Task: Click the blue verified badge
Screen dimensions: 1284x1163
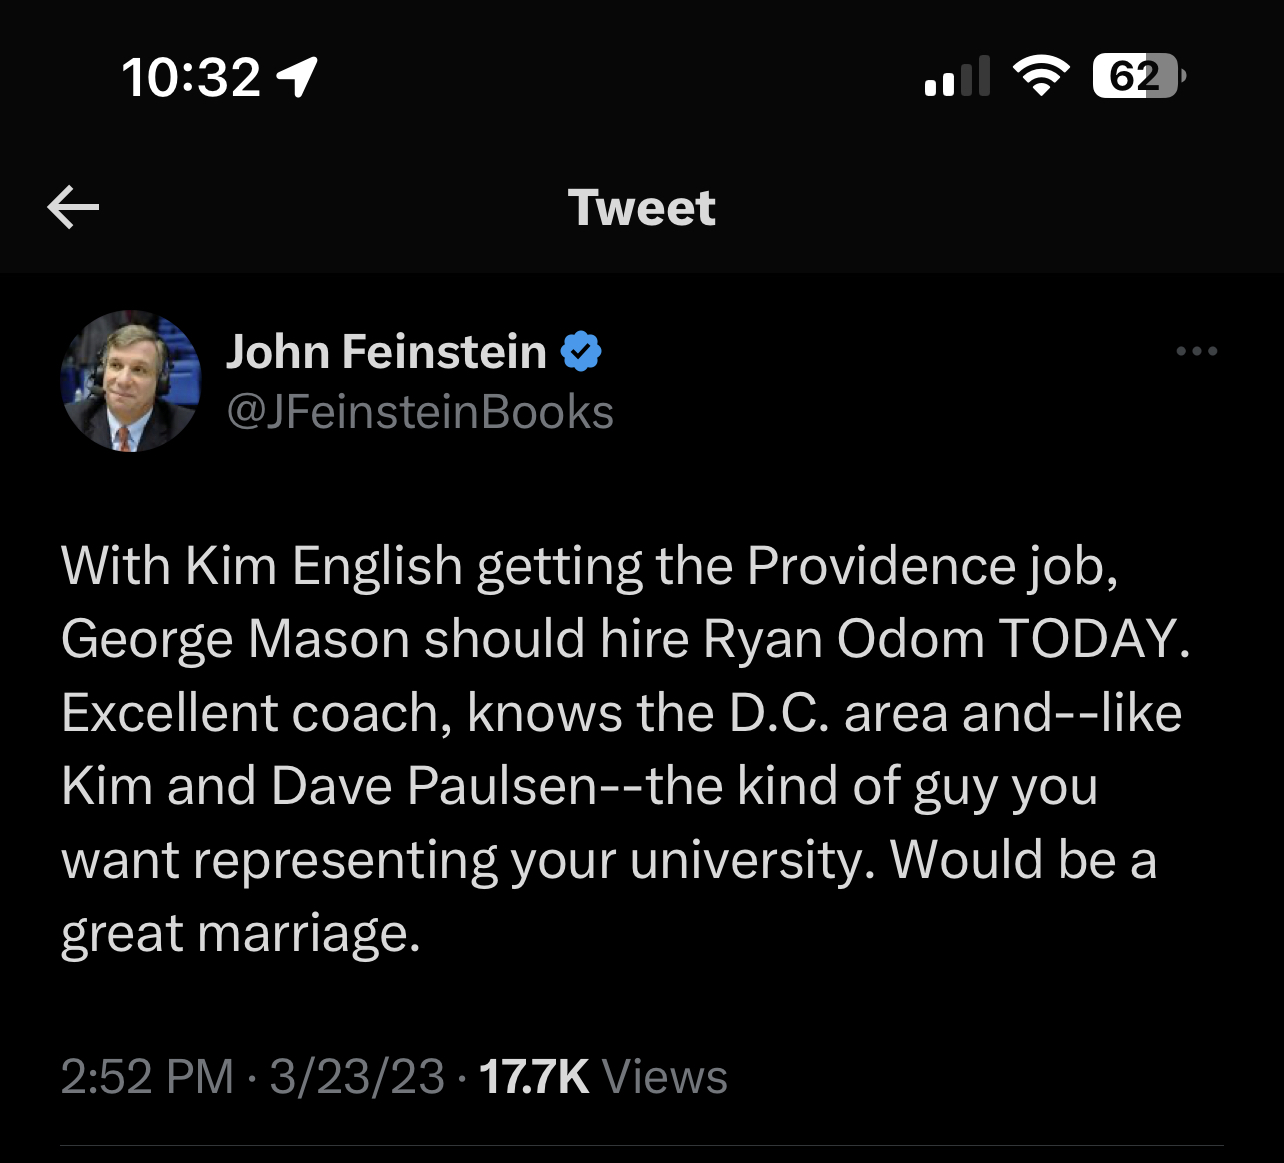Action: [x=581, y=352]
